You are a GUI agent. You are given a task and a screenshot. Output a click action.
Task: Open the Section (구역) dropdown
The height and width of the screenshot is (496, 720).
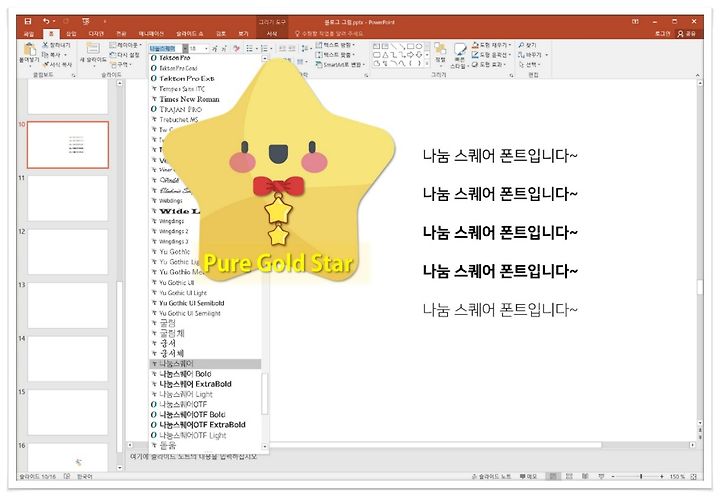tap(120, 64)
